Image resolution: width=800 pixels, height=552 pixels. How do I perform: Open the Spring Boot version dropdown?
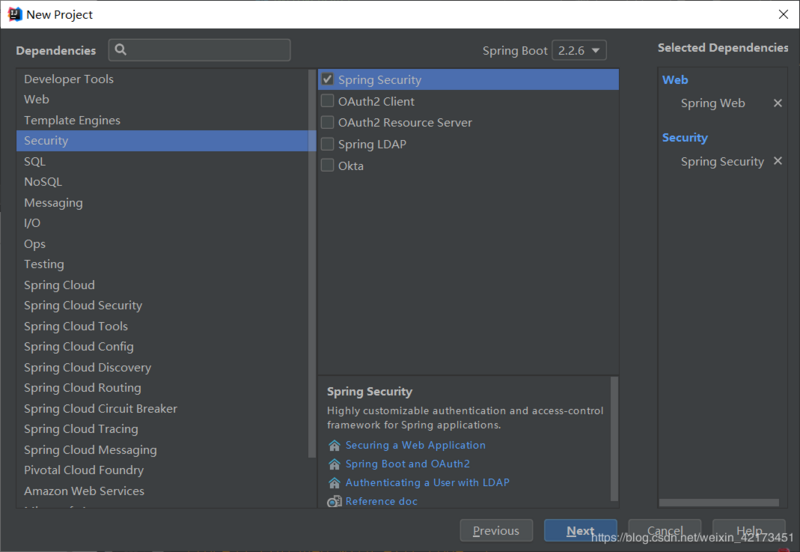pos(579,51)
